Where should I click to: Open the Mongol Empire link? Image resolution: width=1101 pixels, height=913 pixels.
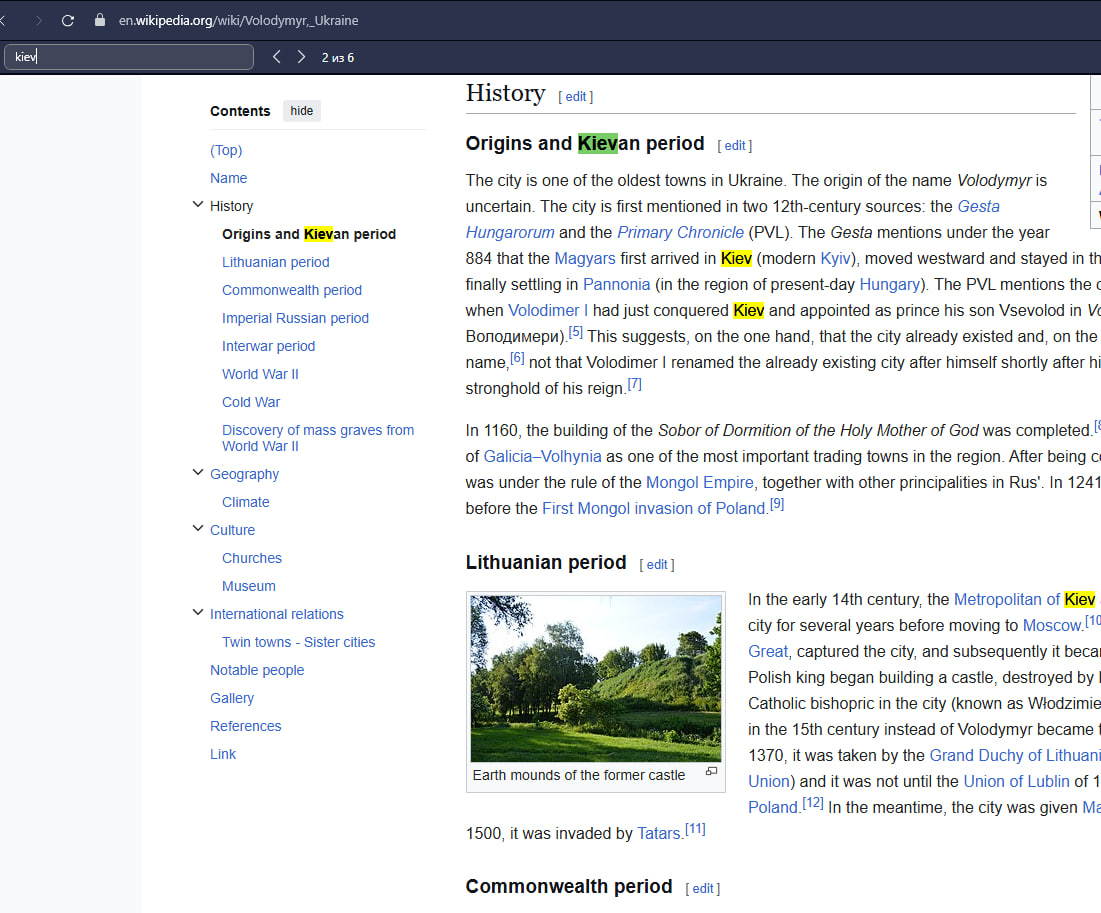pos(699,482)
